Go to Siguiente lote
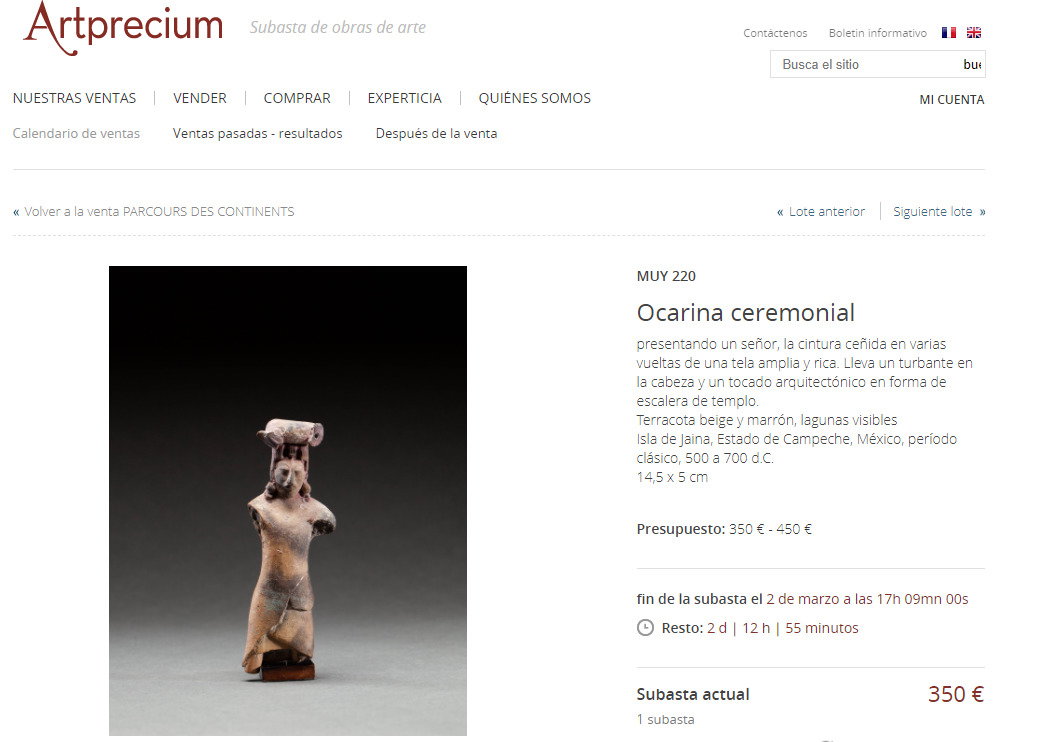1059x742 pixels. tap(939, 212)
